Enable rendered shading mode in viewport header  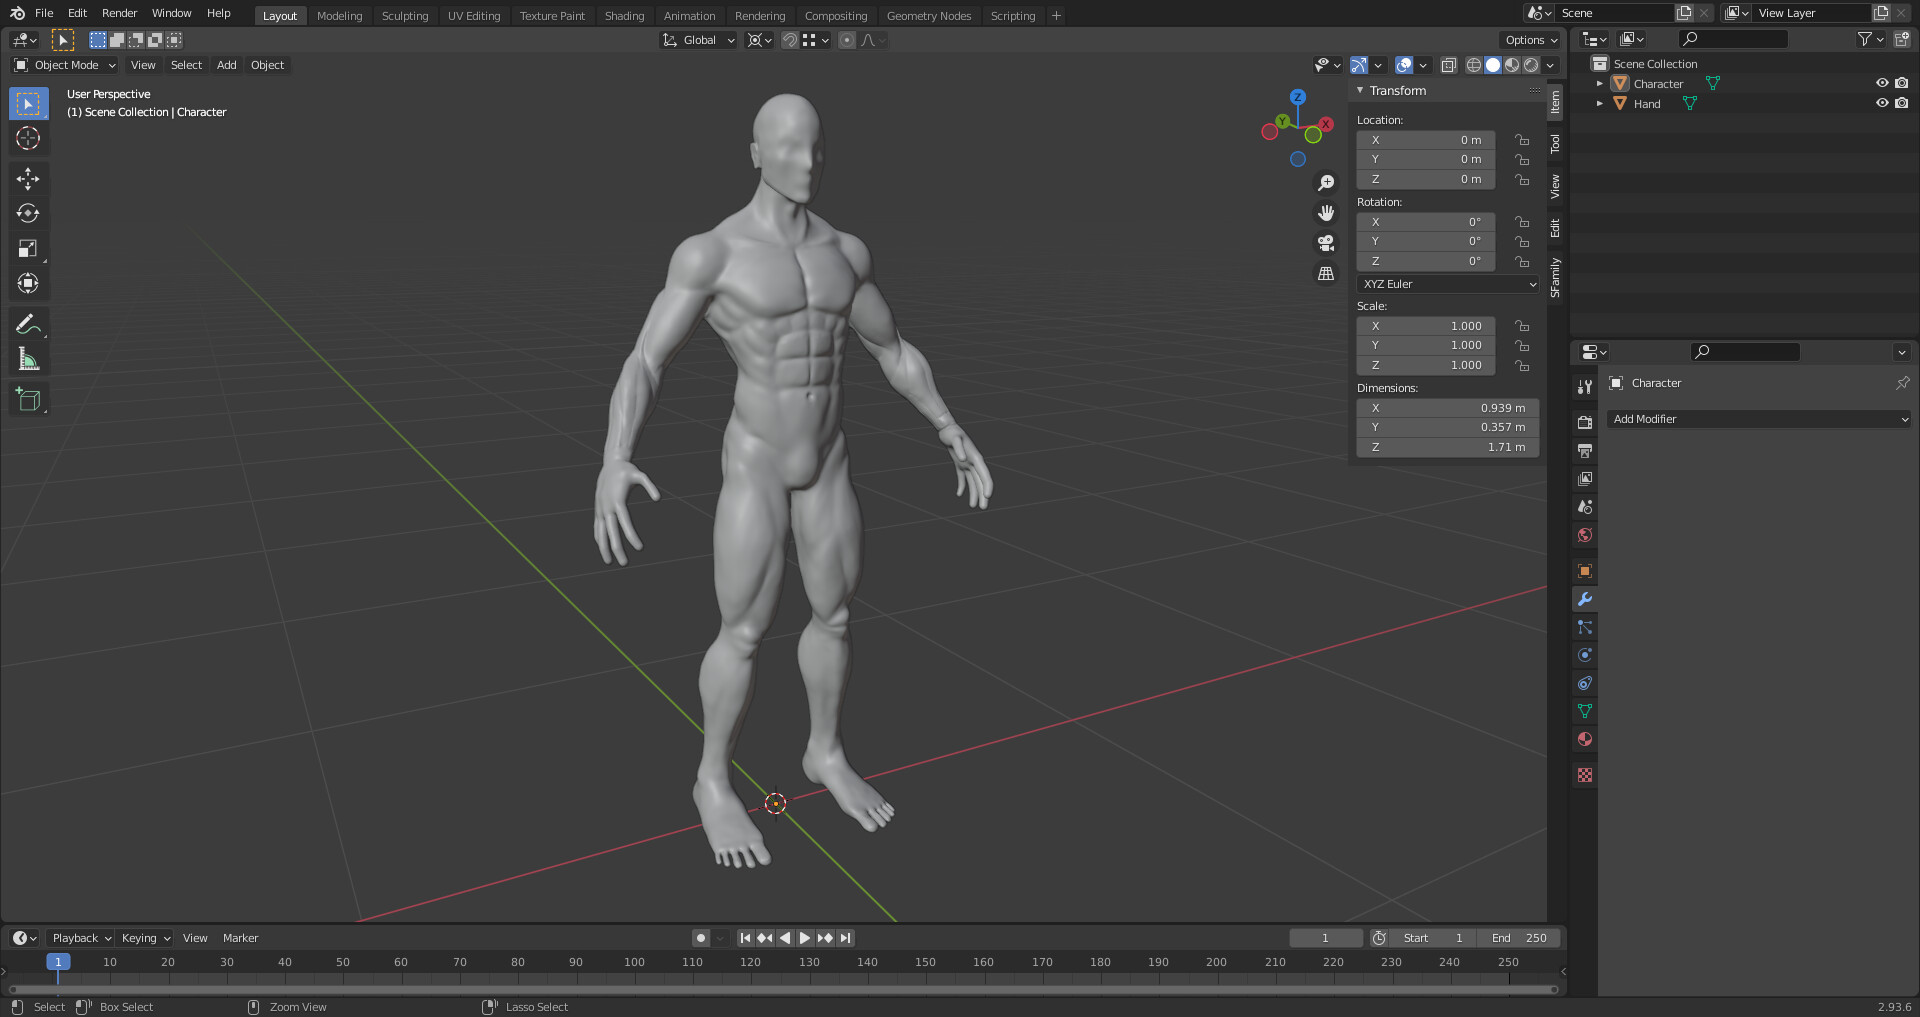tap(1531, 65)
